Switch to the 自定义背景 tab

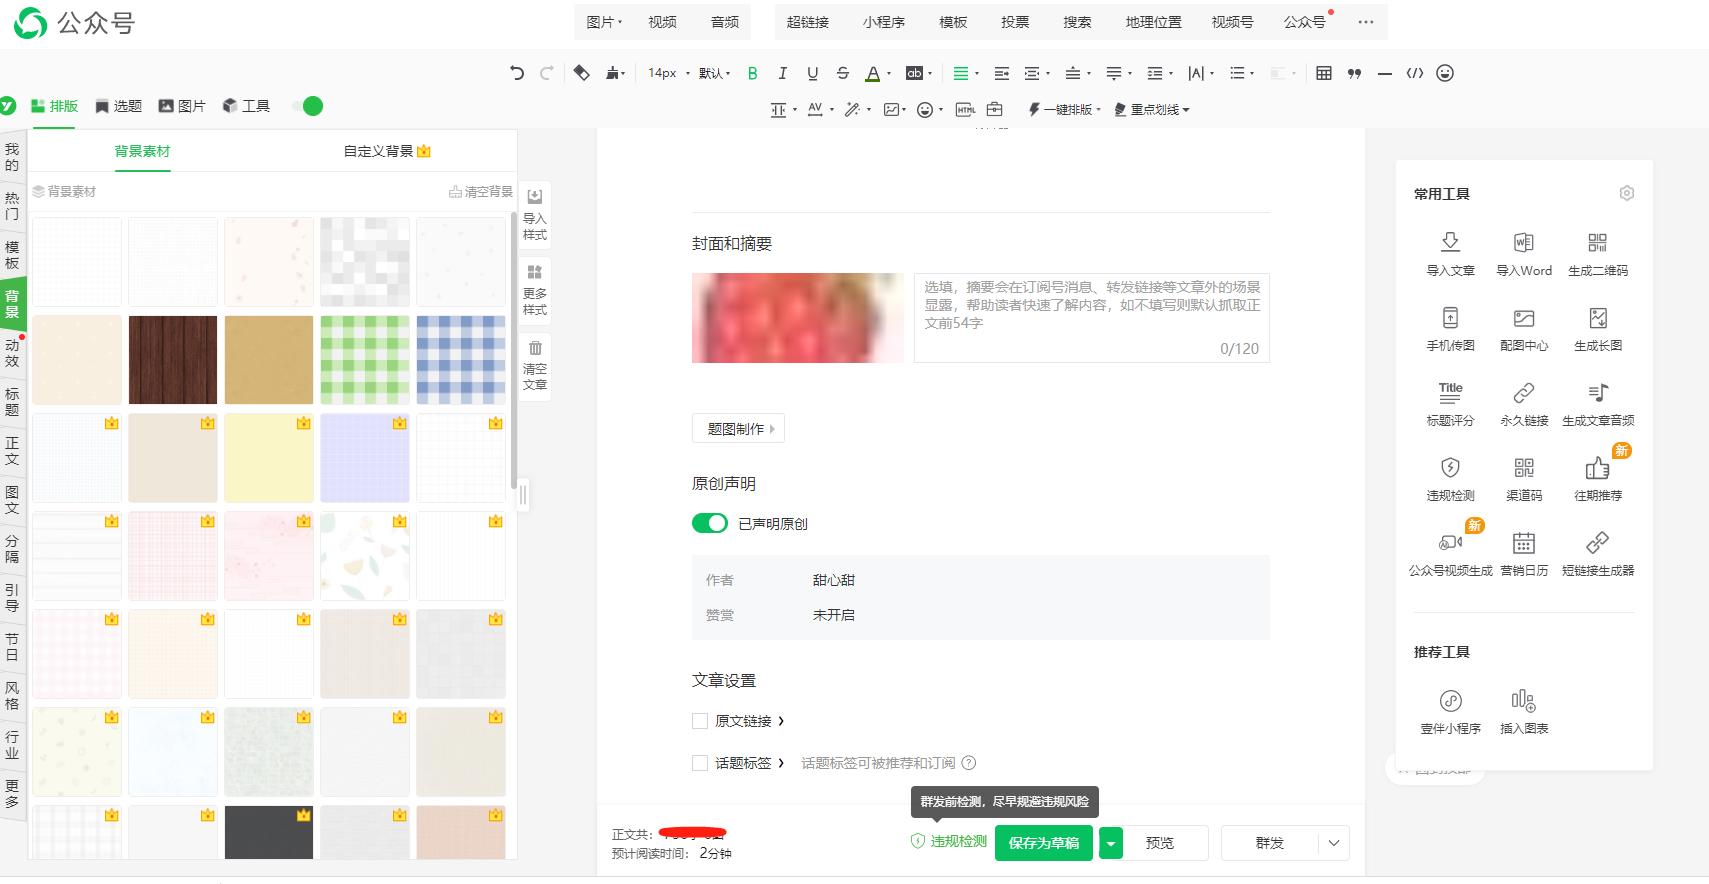coord(387,151)
